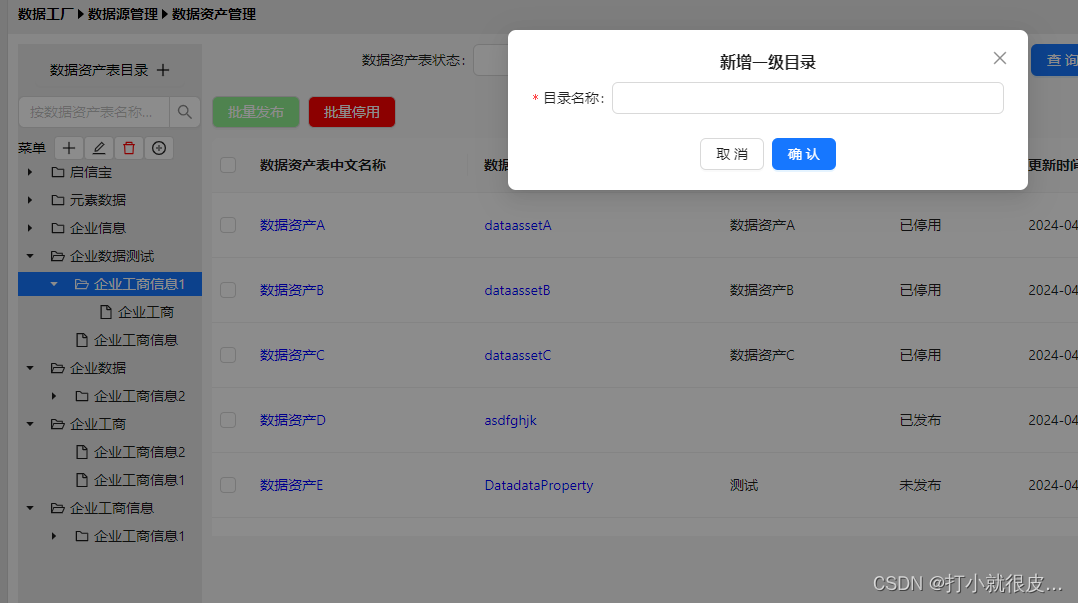Collapse the 企业数据测试 tree node arrow
Image resolution: width=1078 pixels, height=603 pixels.
30,256
